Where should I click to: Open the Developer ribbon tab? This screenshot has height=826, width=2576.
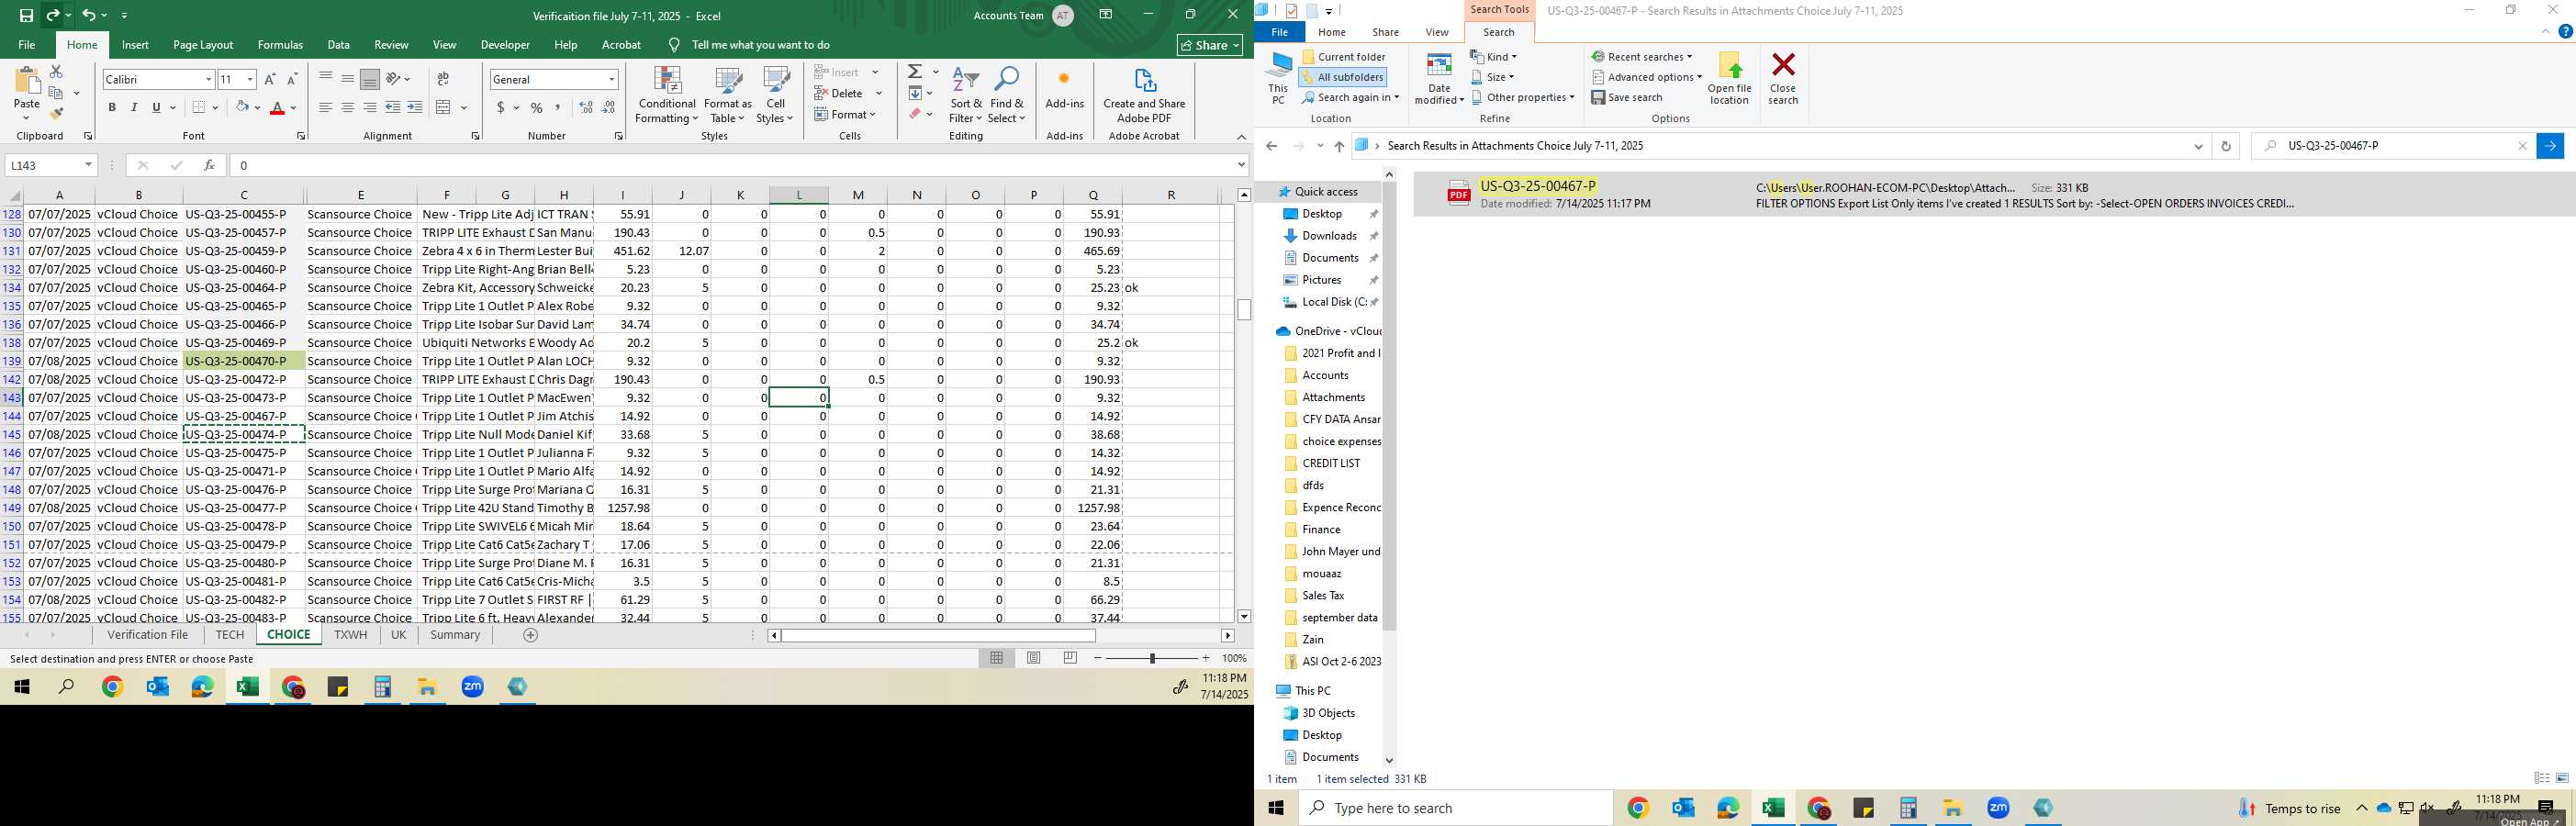pyautogui.click(x=505, y=45)
